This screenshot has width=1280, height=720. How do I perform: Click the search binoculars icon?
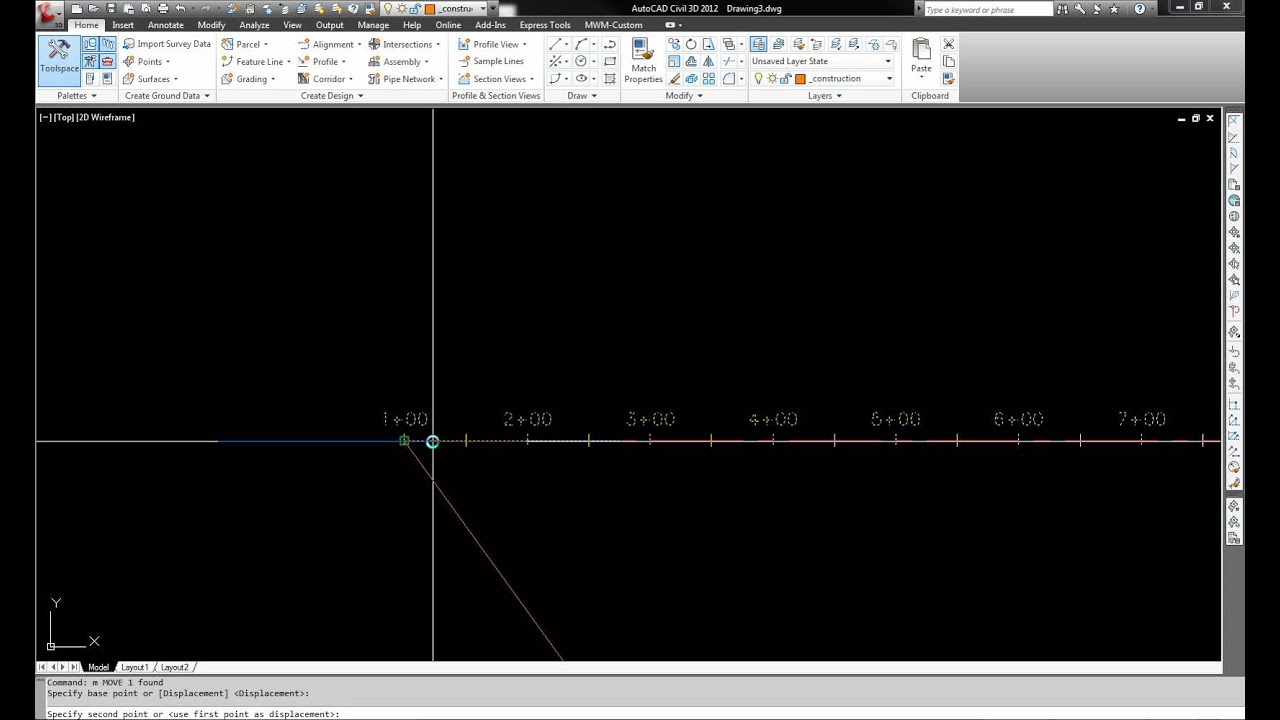(1062, 8)
